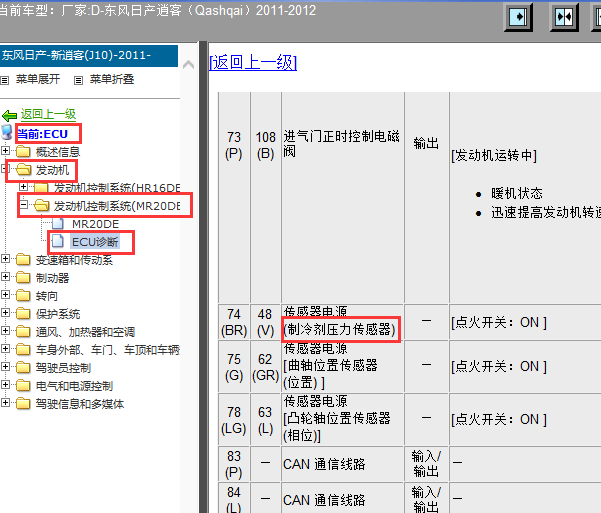Image resolution: width=601 pixels, height=513 pixels.
Task: Click the 74 (BR) terminal cell
Action: pyautogui.click(x=234, y=322)
